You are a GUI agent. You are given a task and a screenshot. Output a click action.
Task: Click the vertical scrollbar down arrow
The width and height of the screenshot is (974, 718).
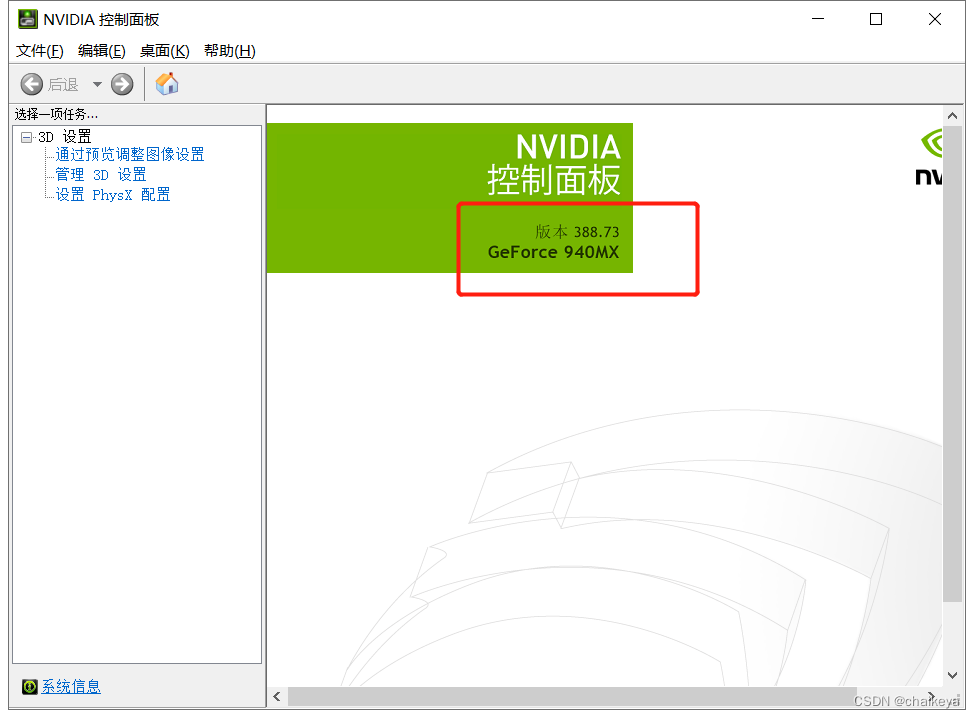tap(952, 675)
